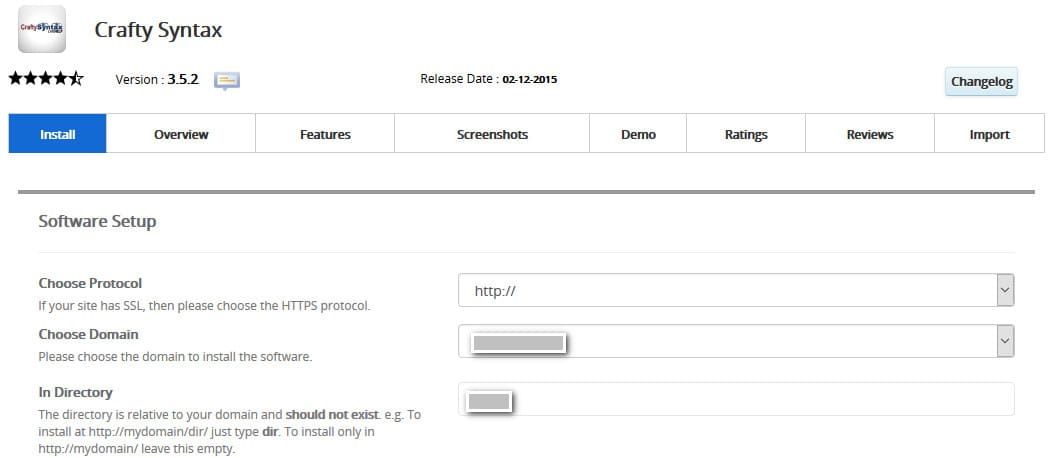
Task: Select the Install tab
Action: (58, 134)
